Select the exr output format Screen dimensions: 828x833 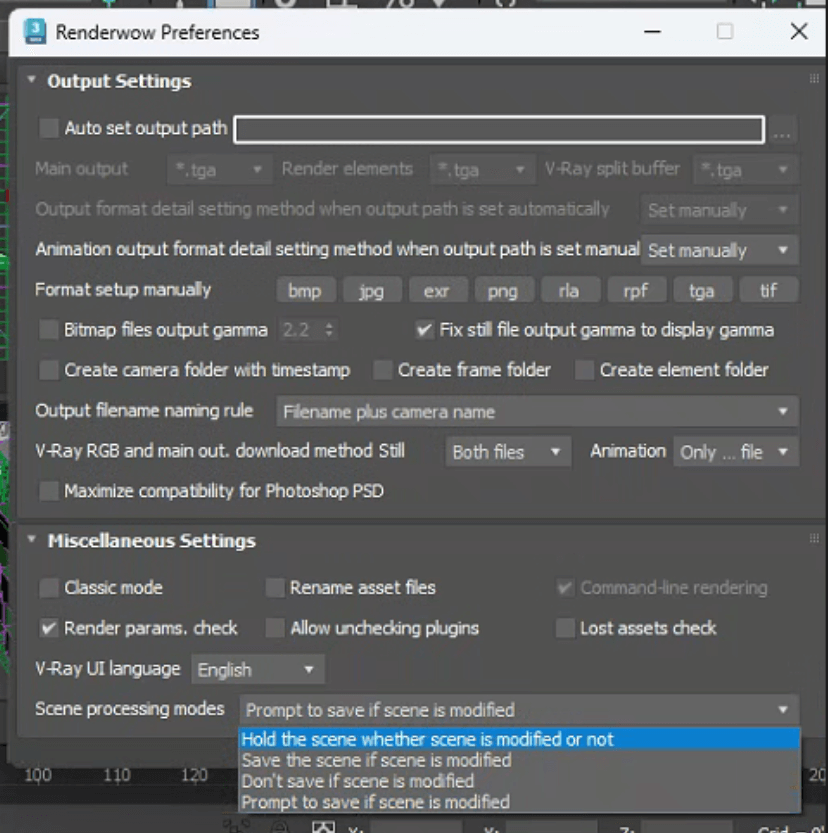click(438, 290)
